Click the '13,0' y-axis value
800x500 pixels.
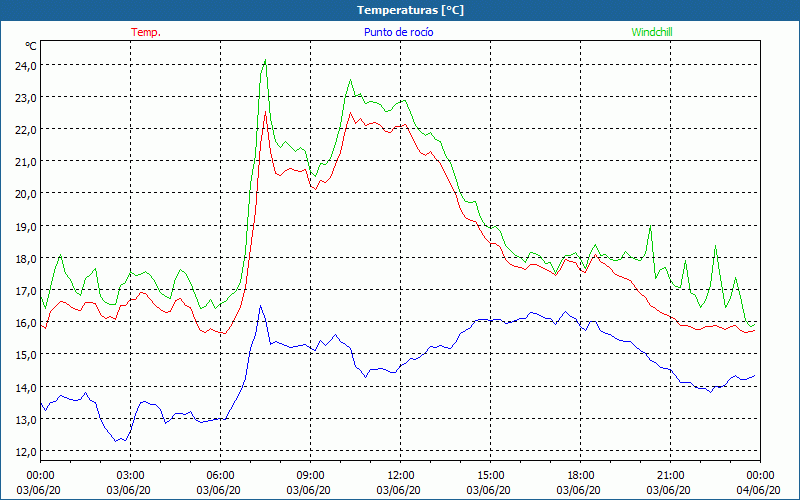point(26,420)
